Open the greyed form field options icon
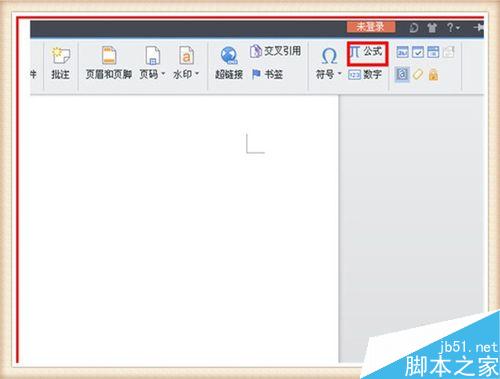Image resolution: width=500 pixels, height=379 pixels. click(x=449, y=52)
